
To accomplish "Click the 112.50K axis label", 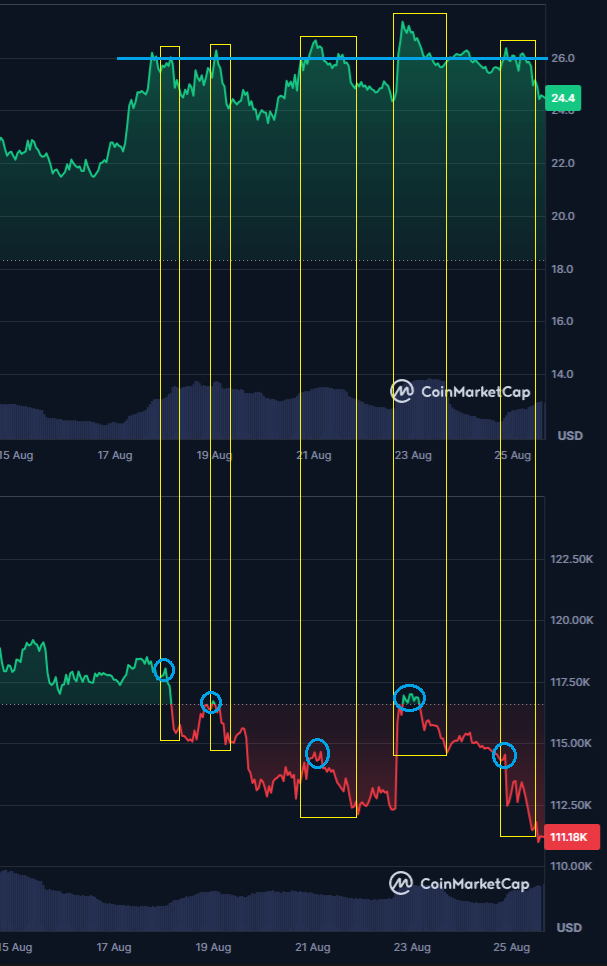I will tap(571, 805).
